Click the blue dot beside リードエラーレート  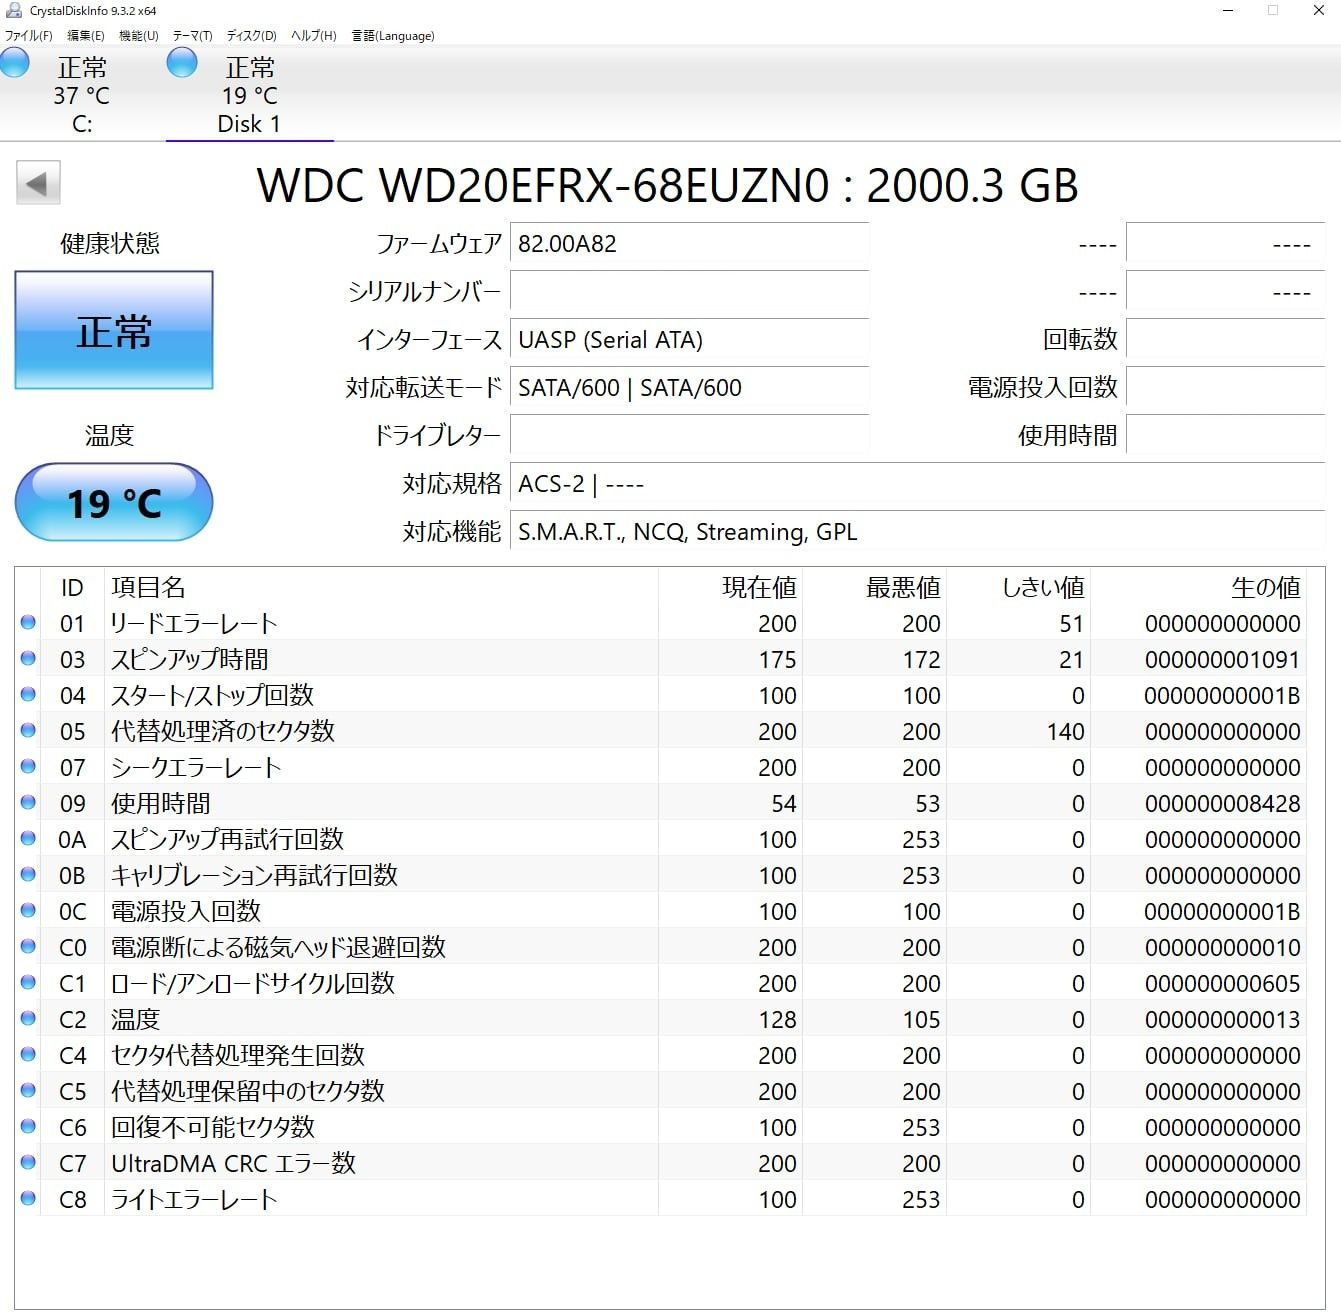pos(27,622)
